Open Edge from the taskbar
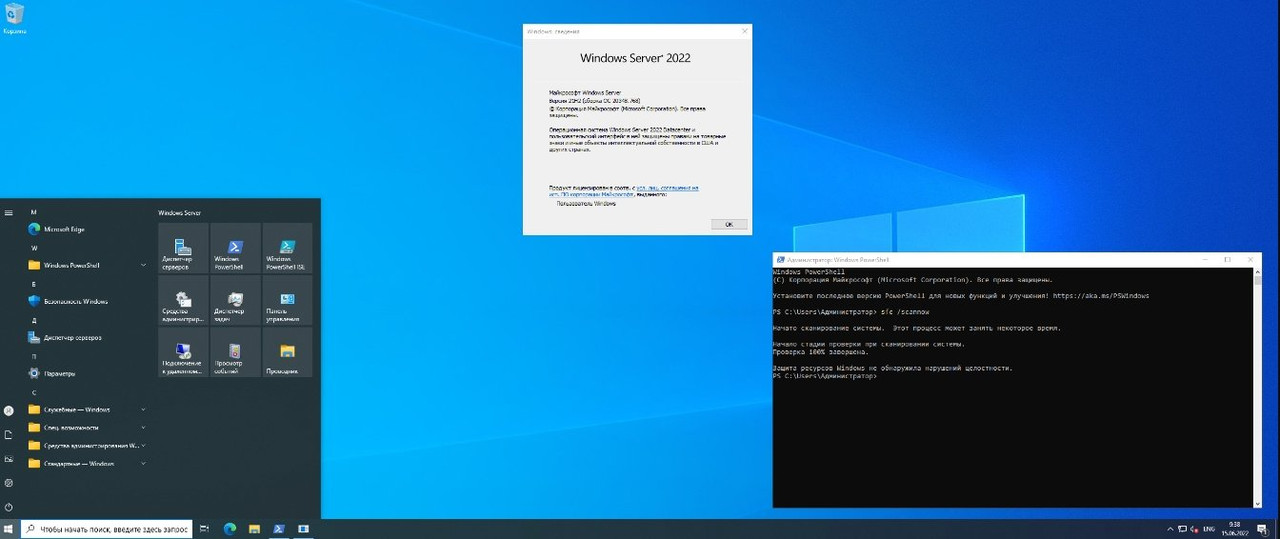Screen dimensions: 1280x539 coord(229,528)
